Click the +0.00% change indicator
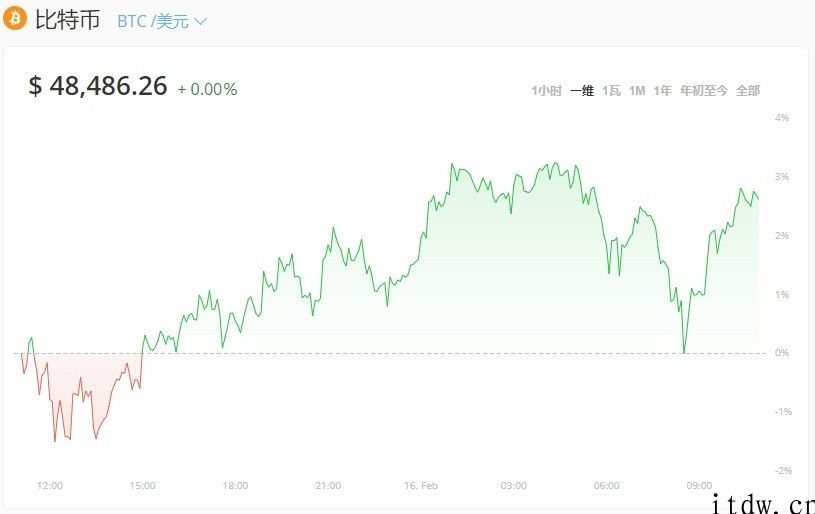Image resolution: width=815 pixels, height=514 pixels. [207, 89]
